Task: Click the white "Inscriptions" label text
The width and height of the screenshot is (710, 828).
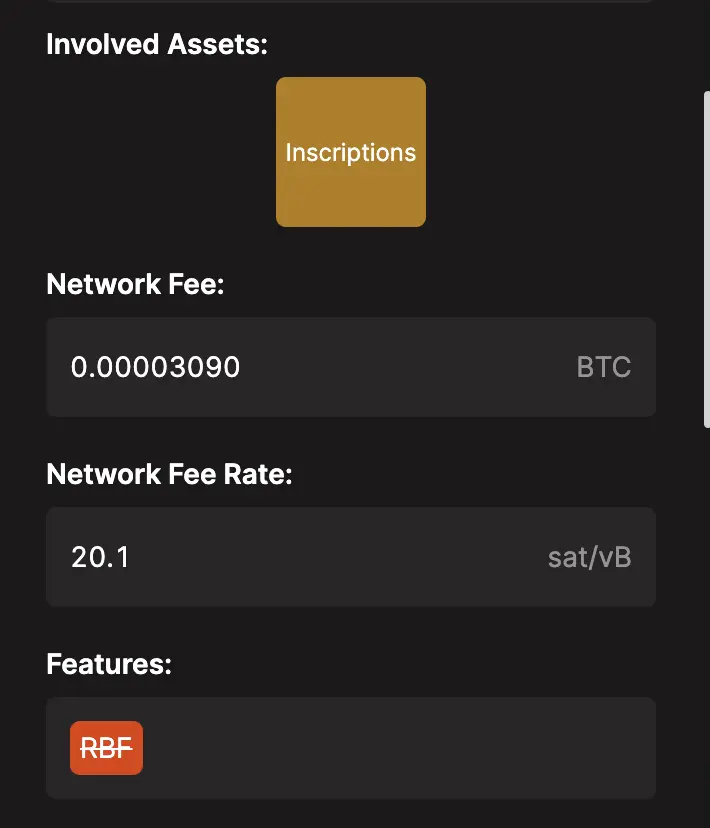Action: coord(350,153)
